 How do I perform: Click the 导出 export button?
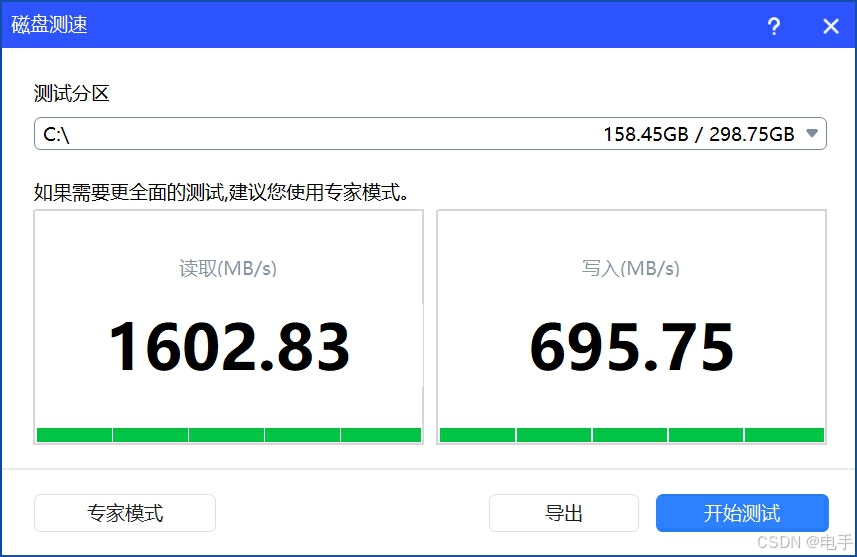(x=563, y=513)
